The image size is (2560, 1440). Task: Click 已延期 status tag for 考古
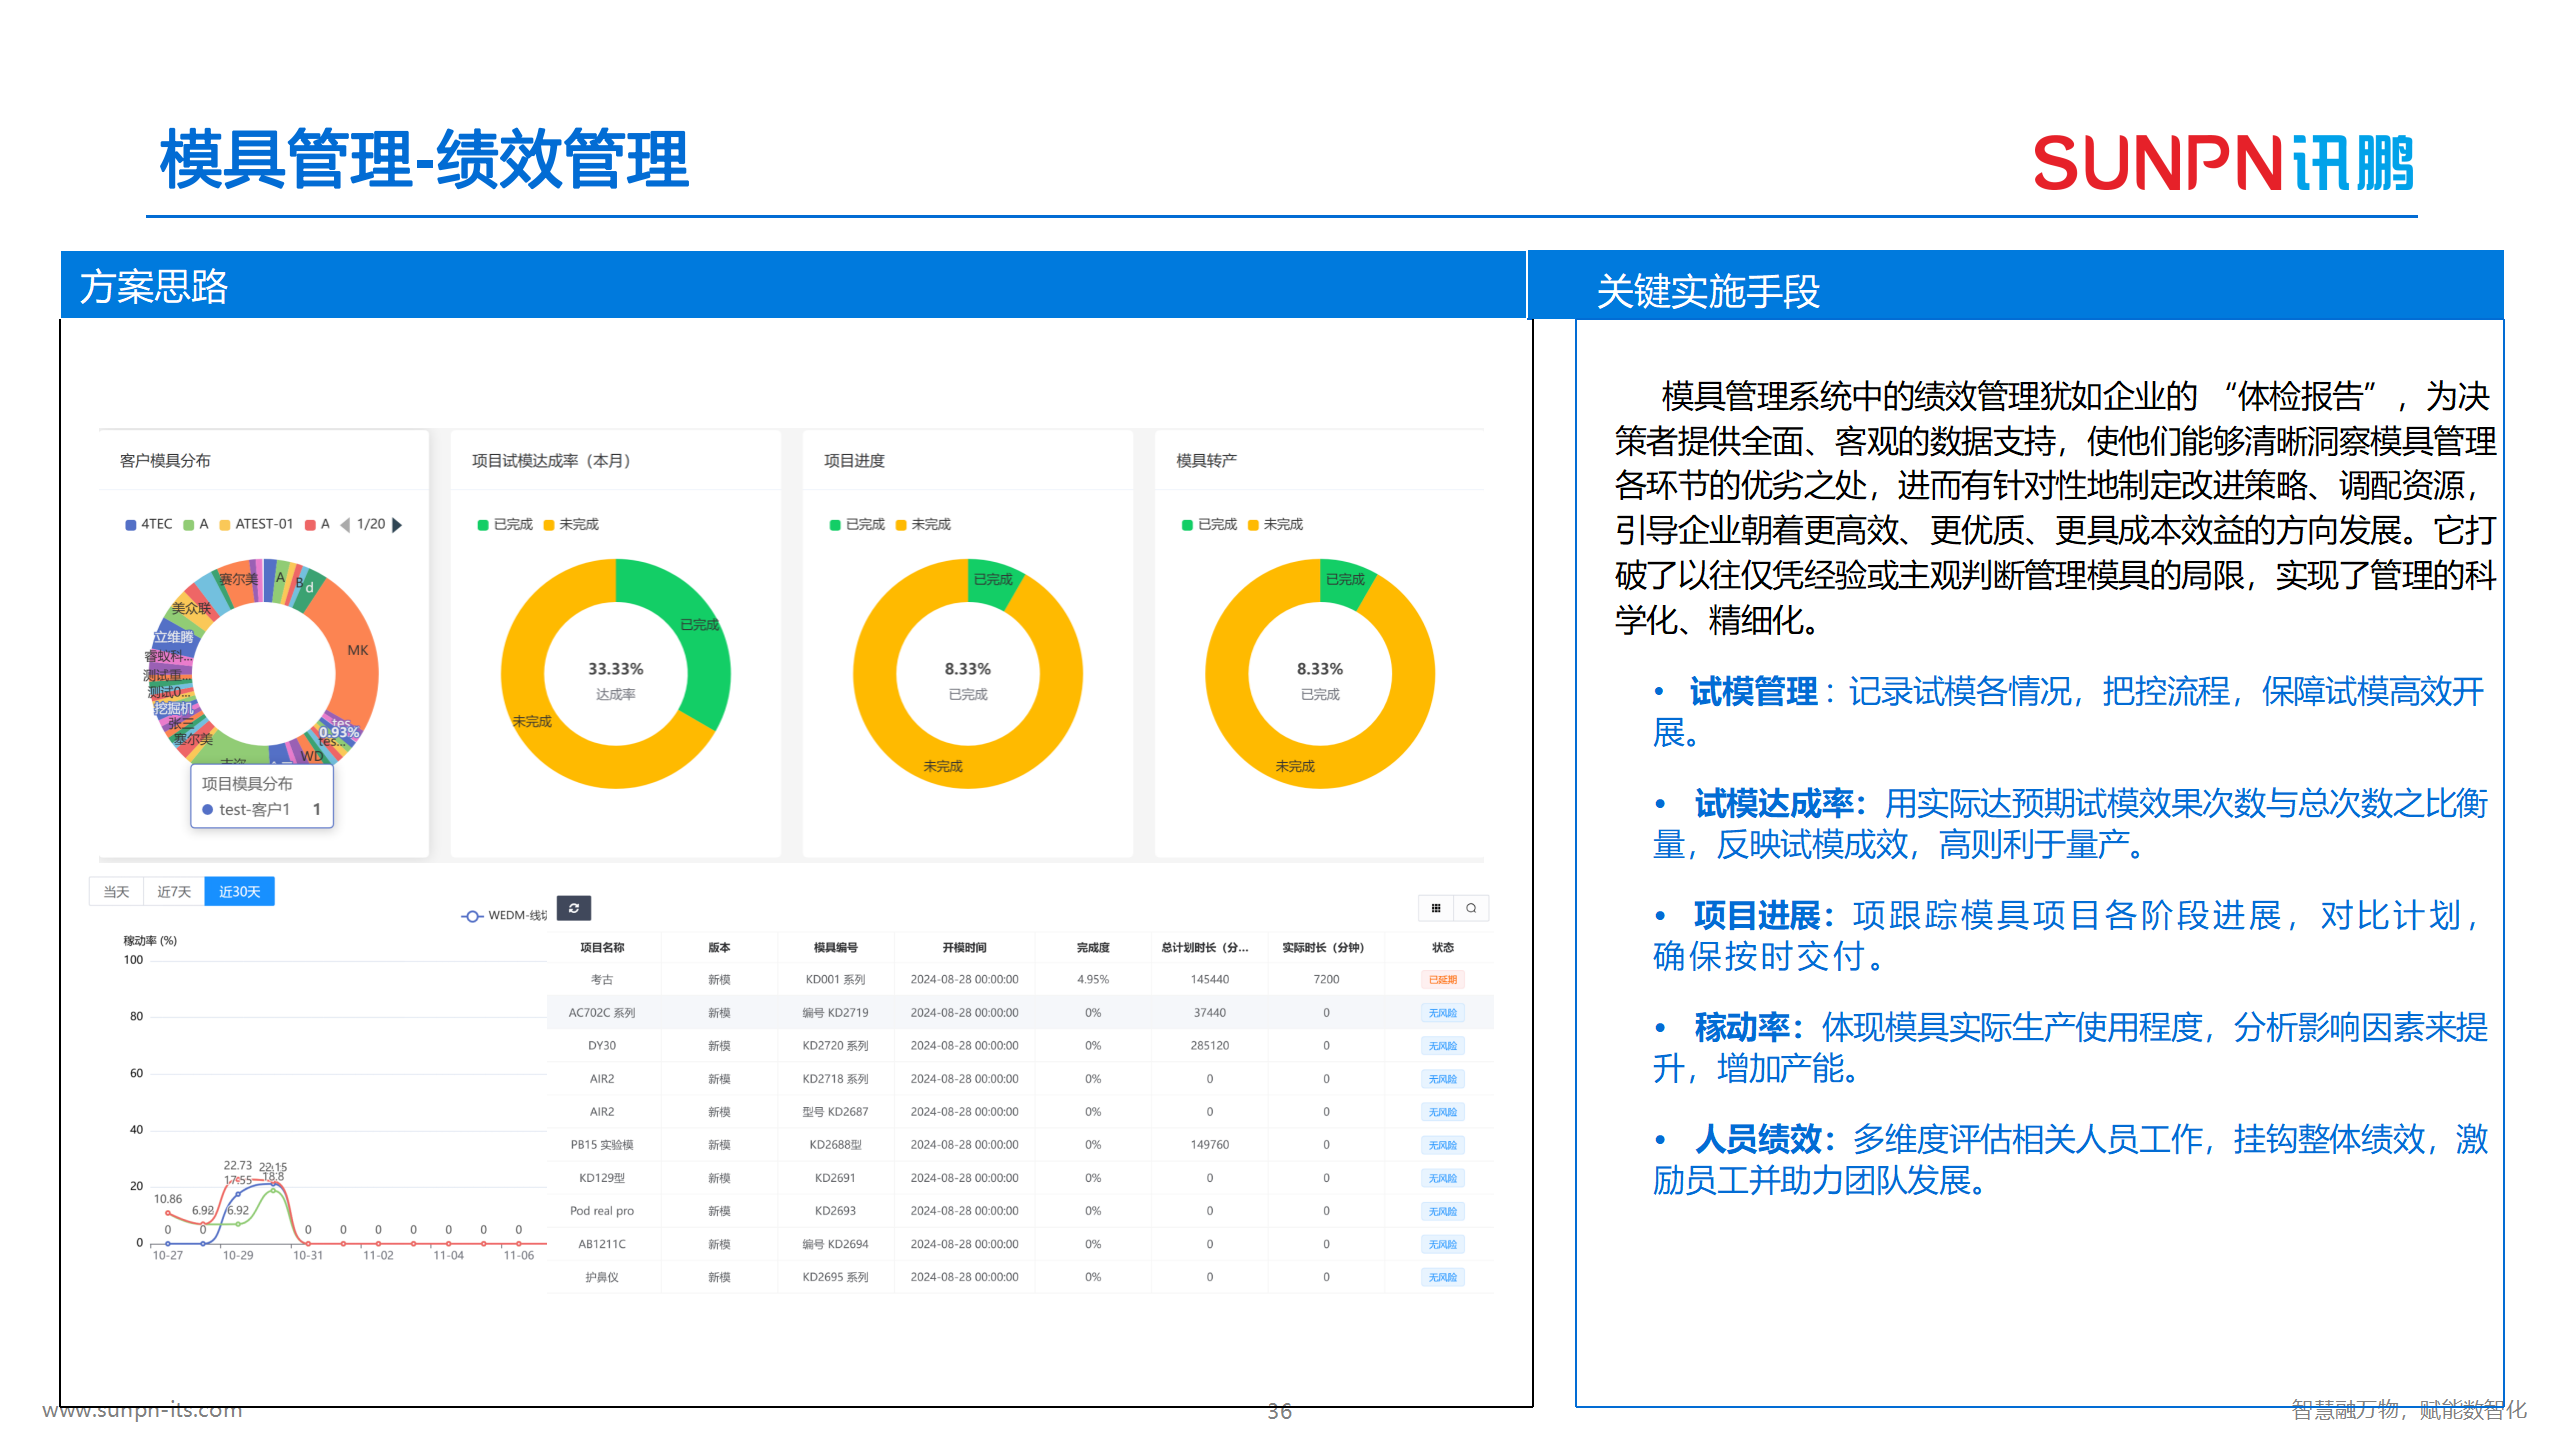pos(1442,980)
